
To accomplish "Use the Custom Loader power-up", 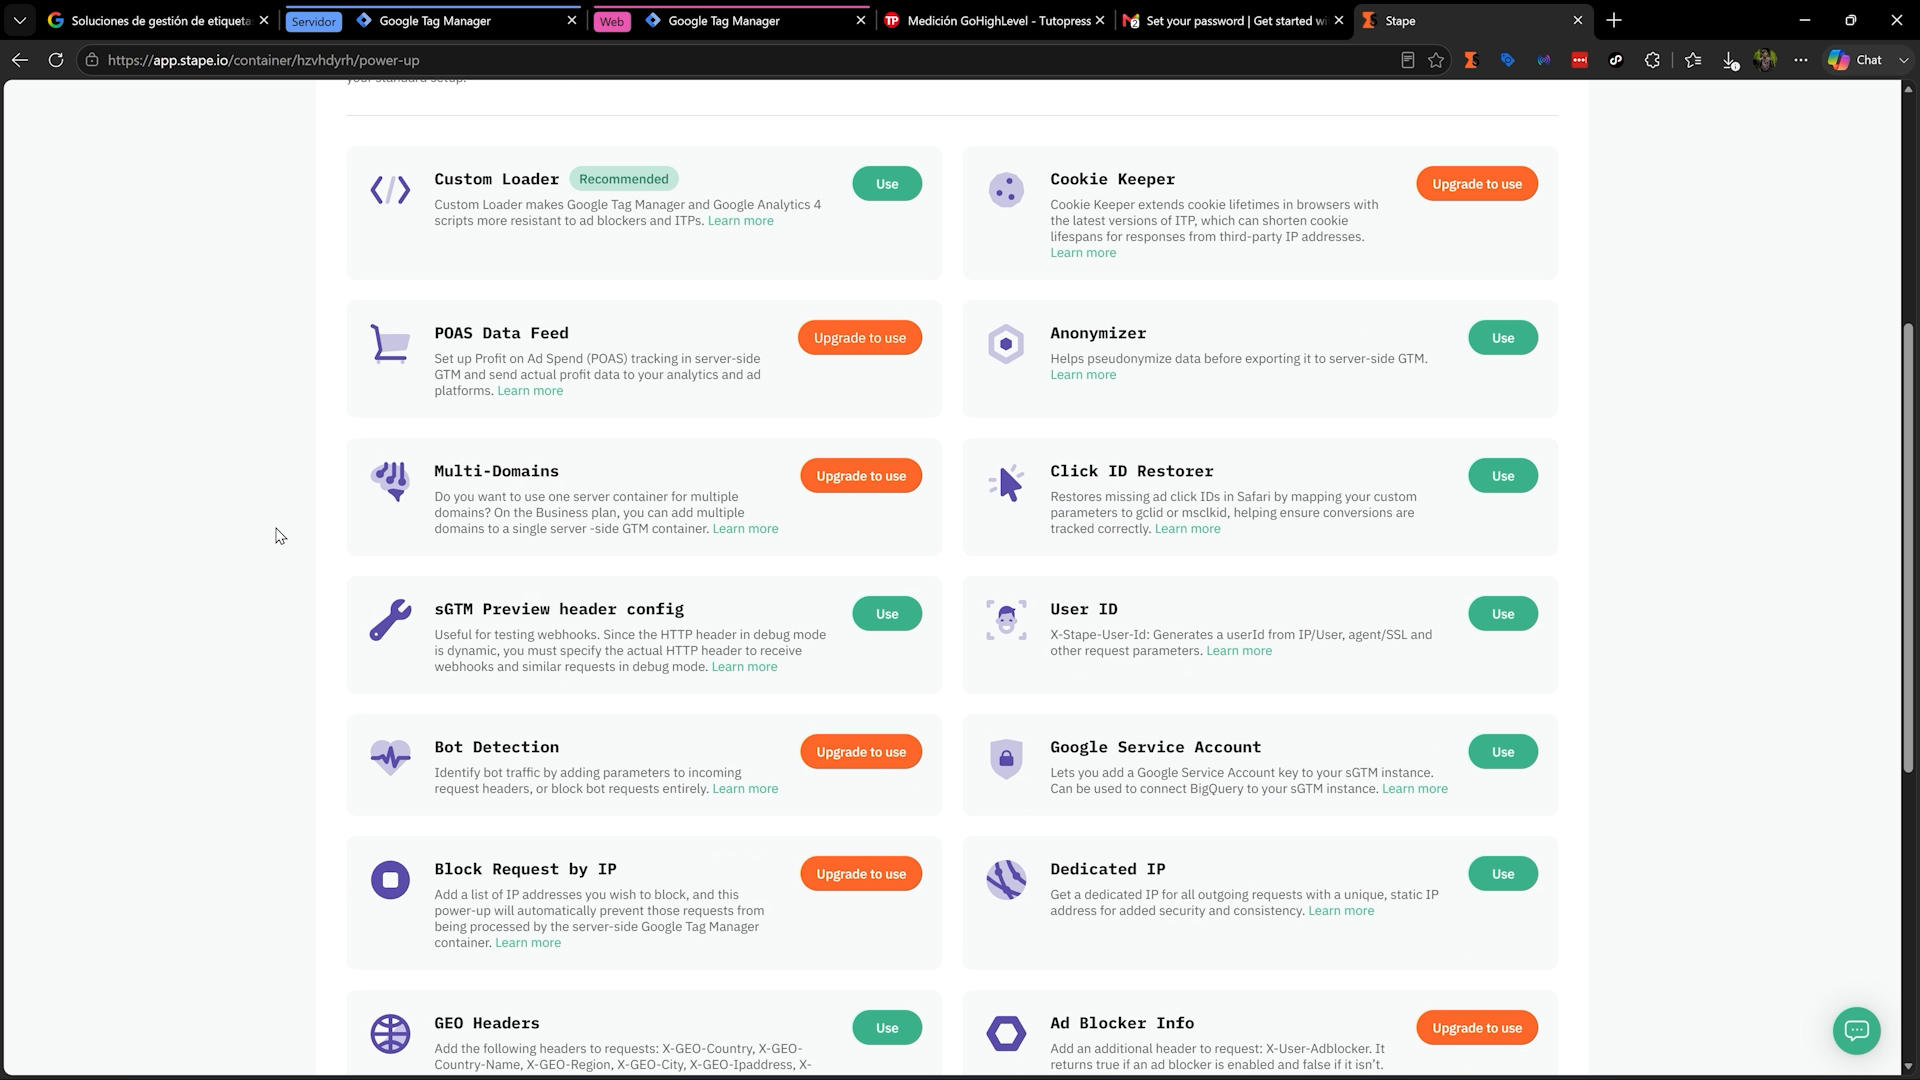I will [x=887, y=184].
